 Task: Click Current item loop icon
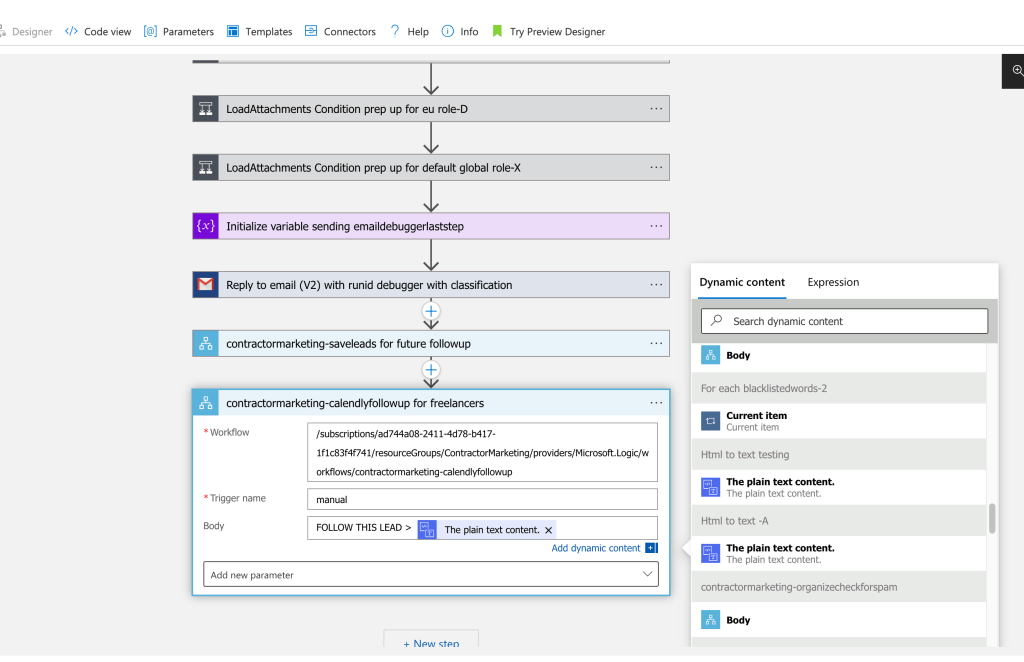click(711, 421)
